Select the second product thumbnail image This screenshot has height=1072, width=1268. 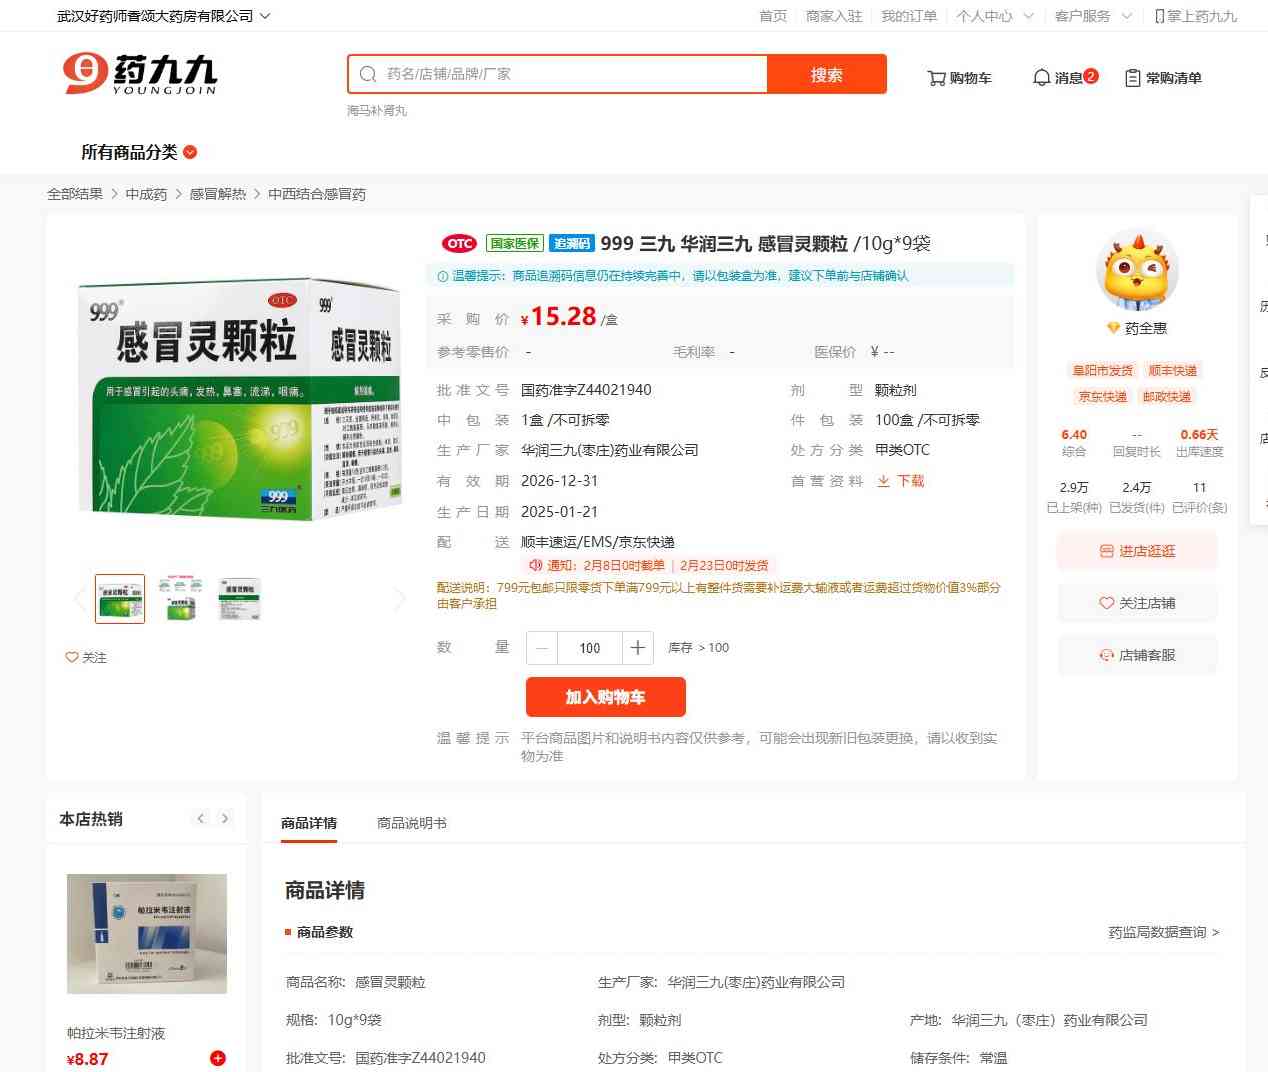180,599
